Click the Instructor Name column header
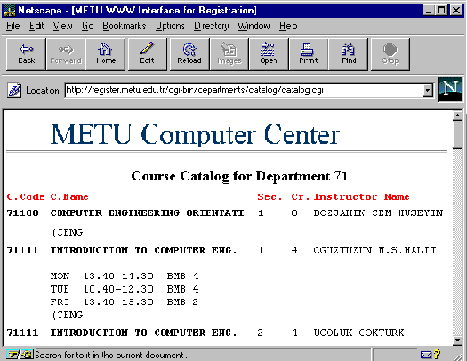Image resolution: width=467 pixels, height=361 pixels. pyautogui.click(x=362, y=197)
